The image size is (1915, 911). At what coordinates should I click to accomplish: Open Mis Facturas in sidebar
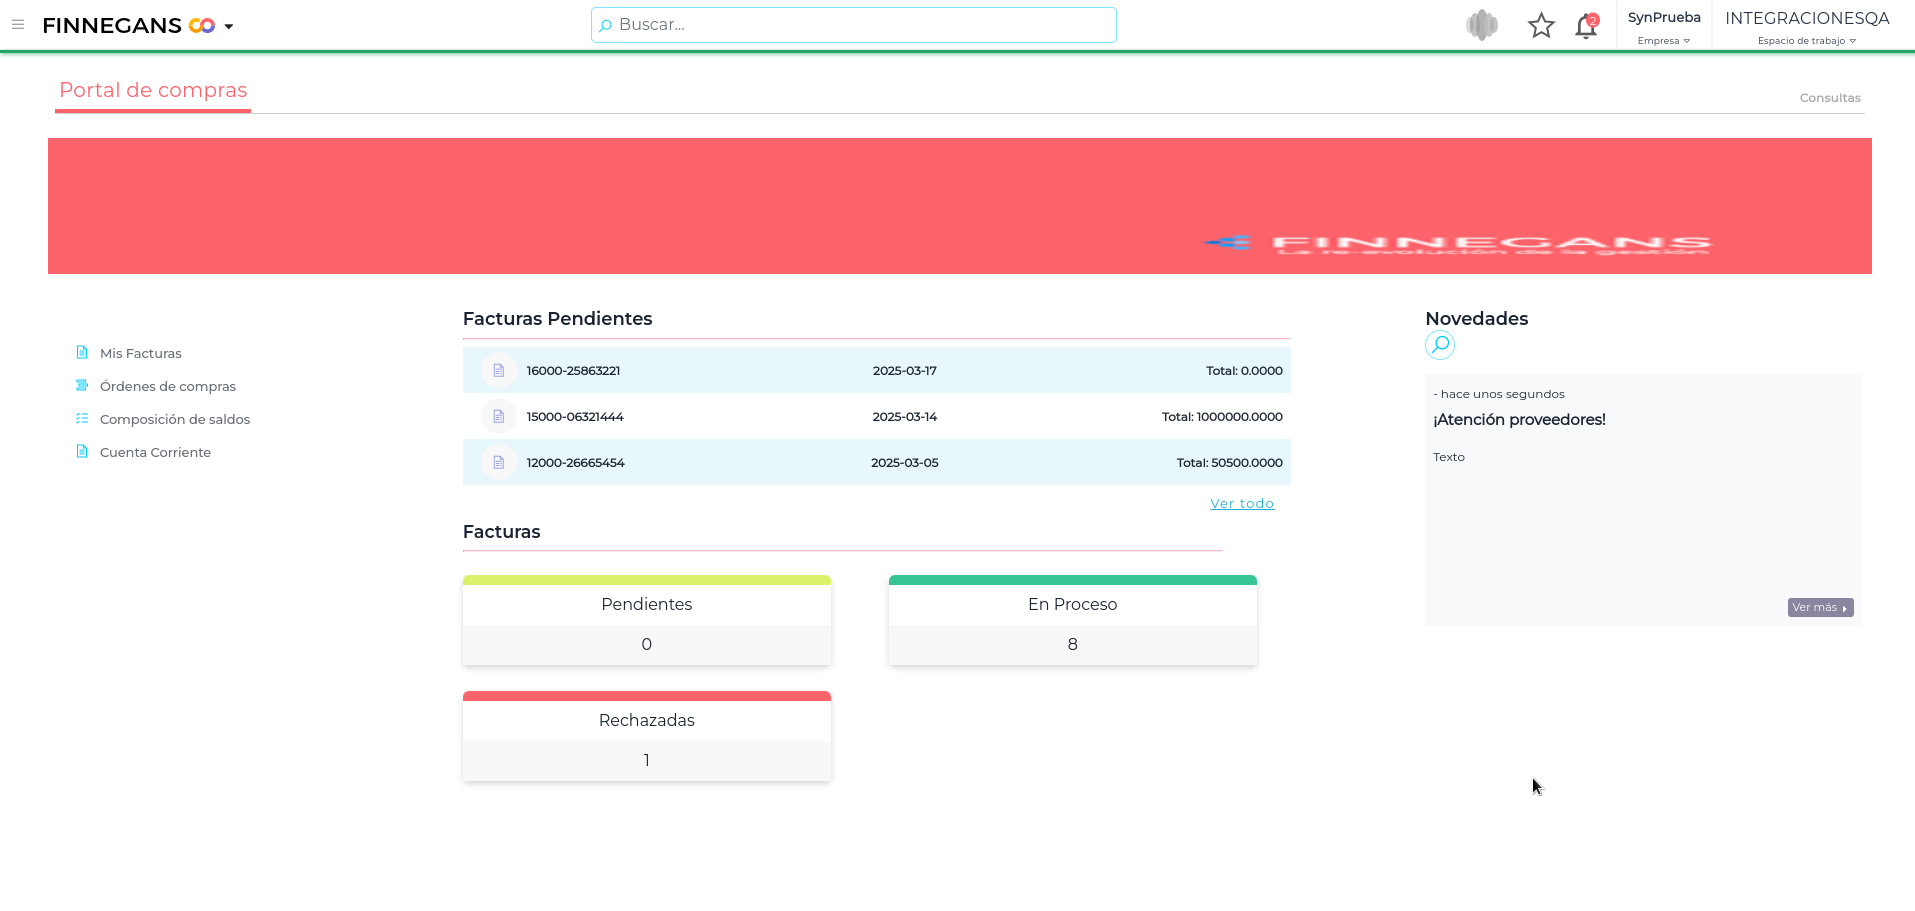point(140,353)
